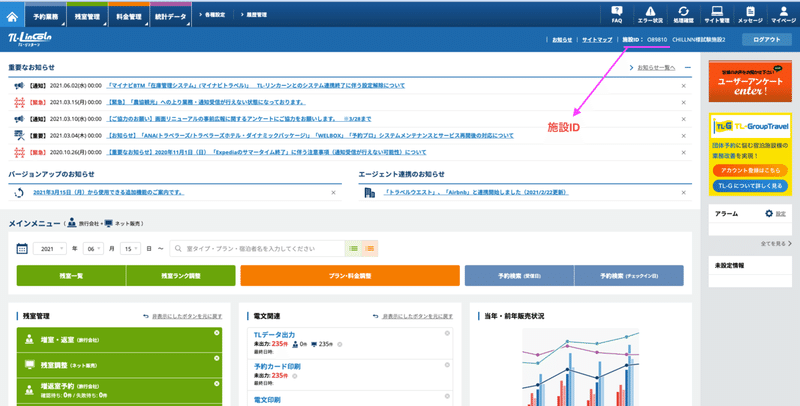Viewport: 800px width, 406px height.
Task: Open the year 2021 dropdown
Action: point(50,248)
